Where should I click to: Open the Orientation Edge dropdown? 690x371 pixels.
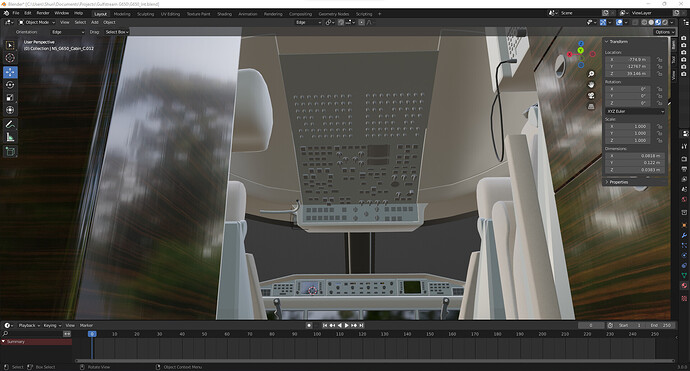68,32
